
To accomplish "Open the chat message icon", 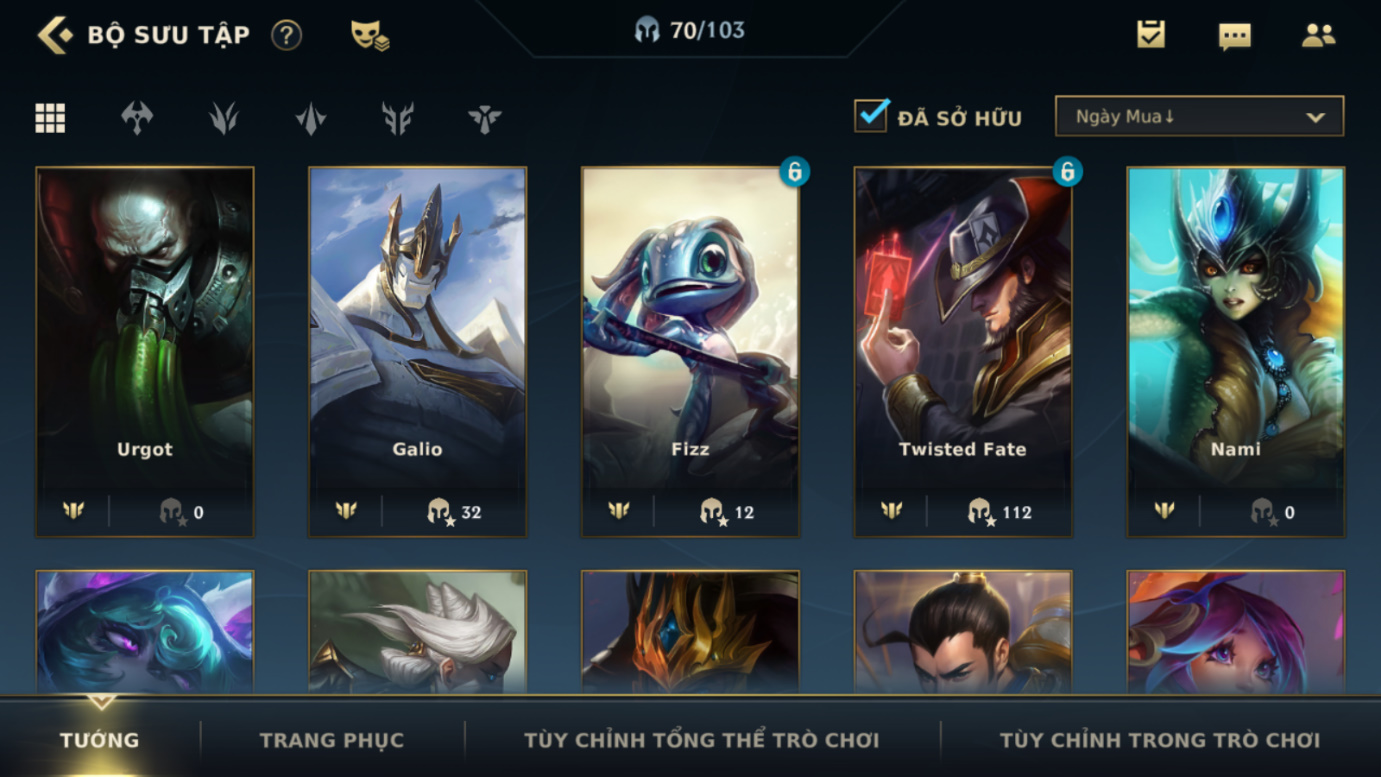I will (1235, 37).
